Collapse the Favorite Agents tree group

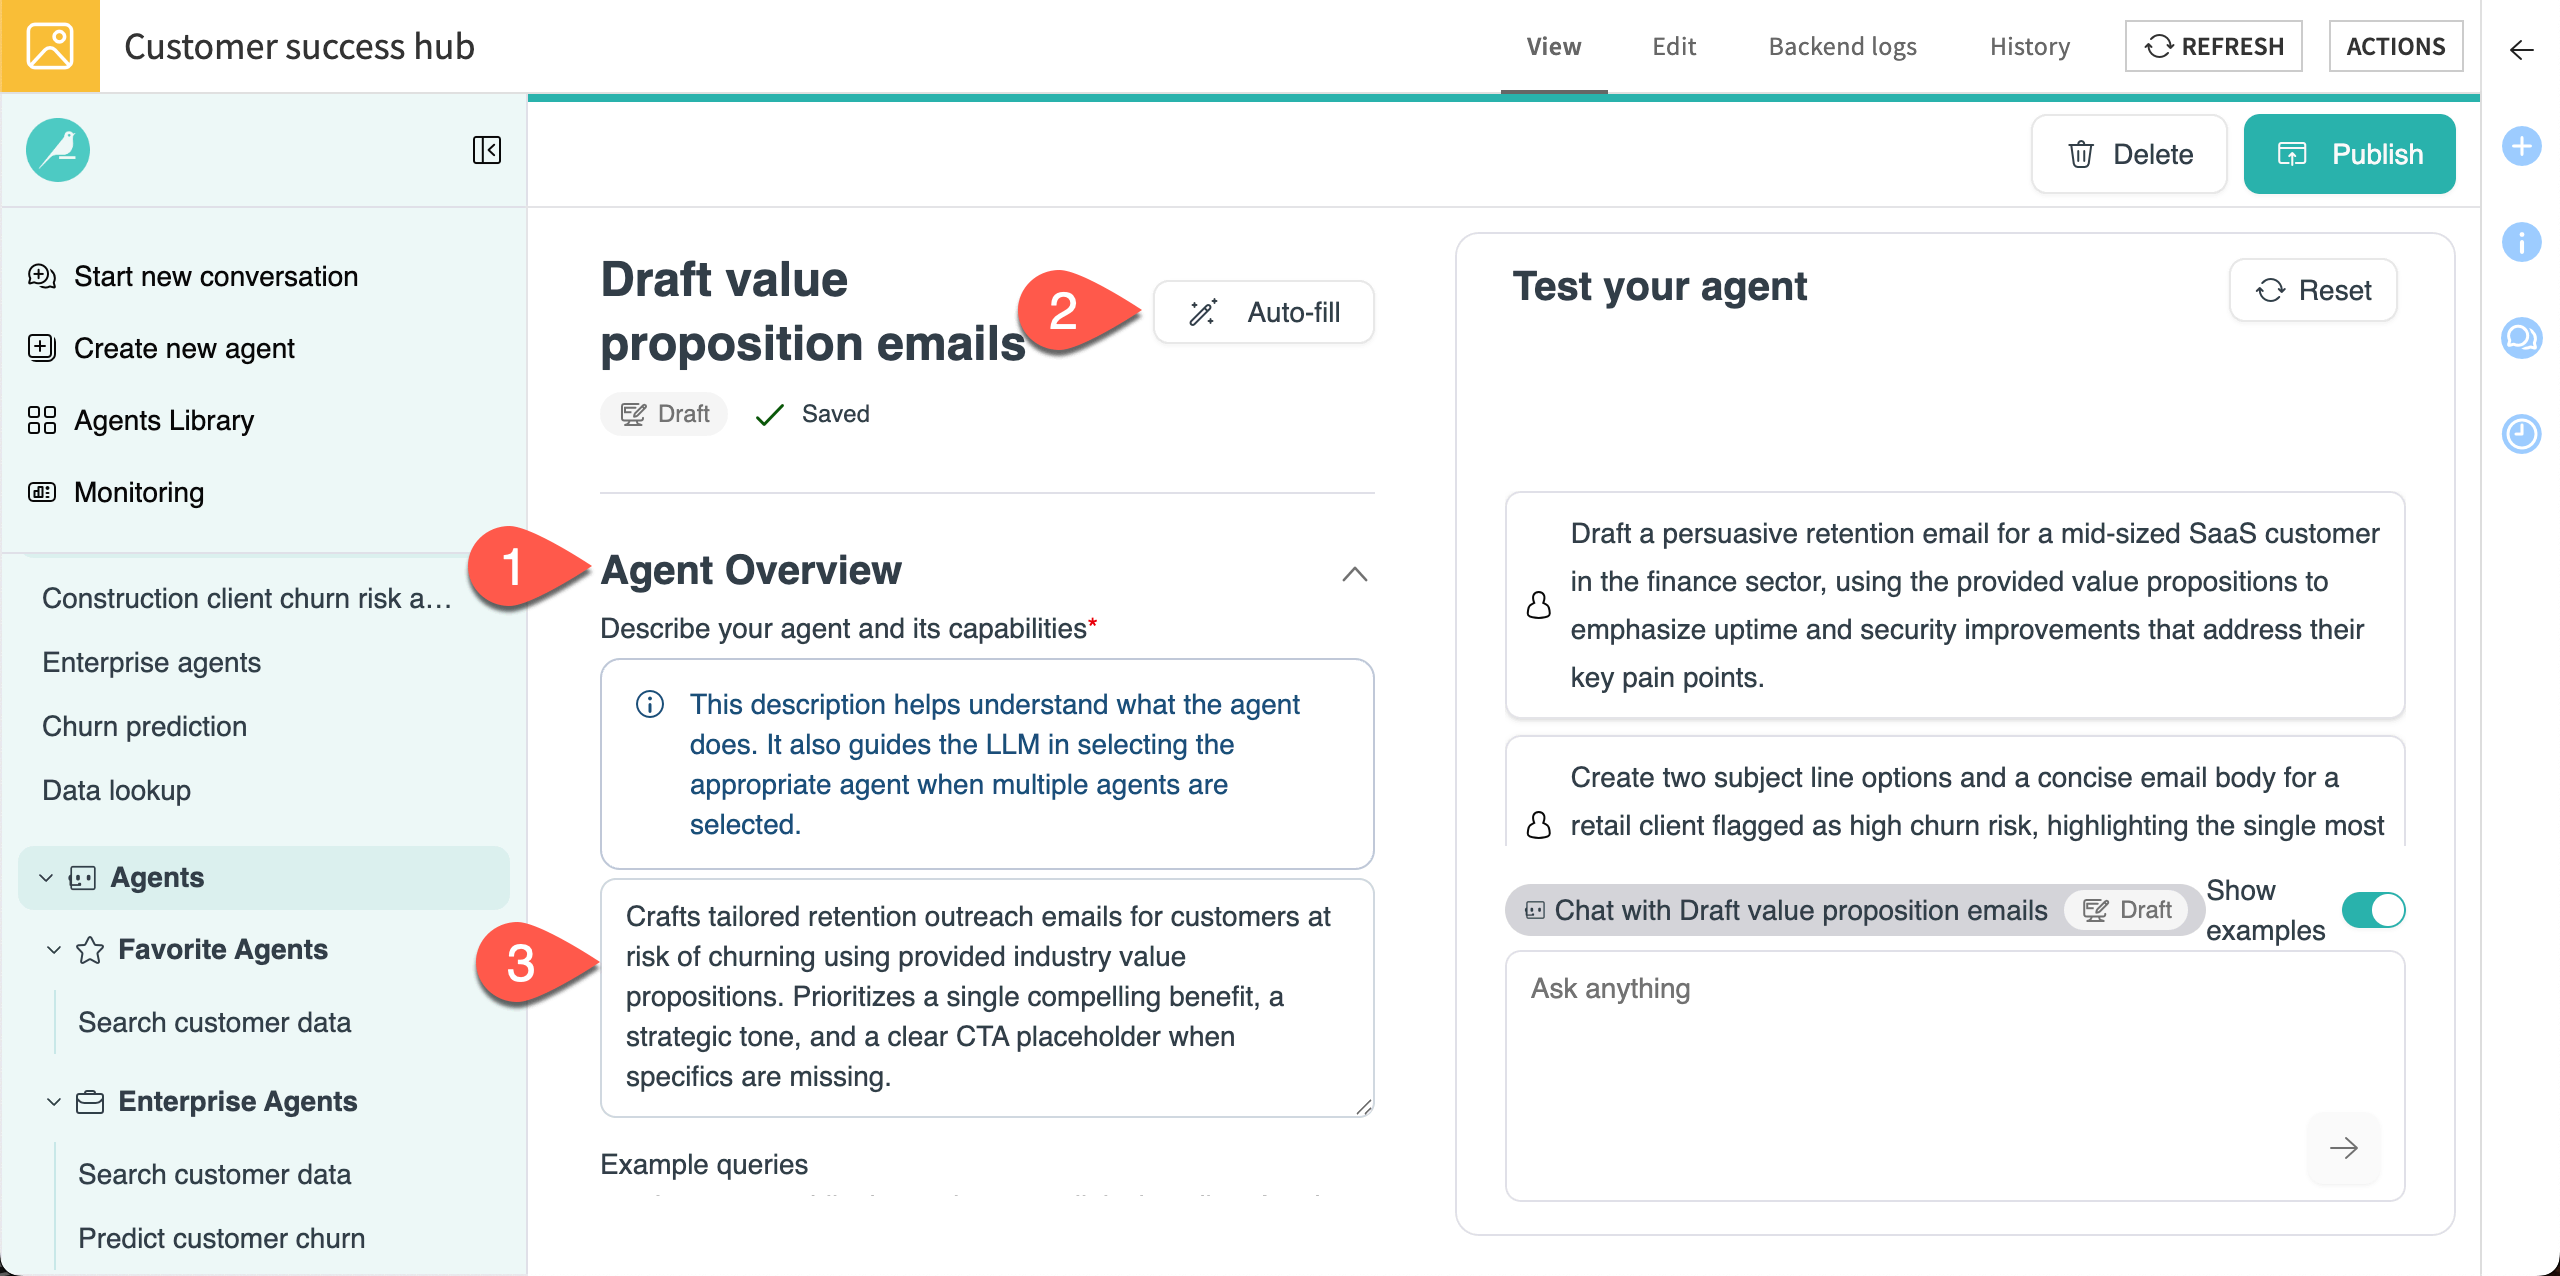[x=54, y=949]
